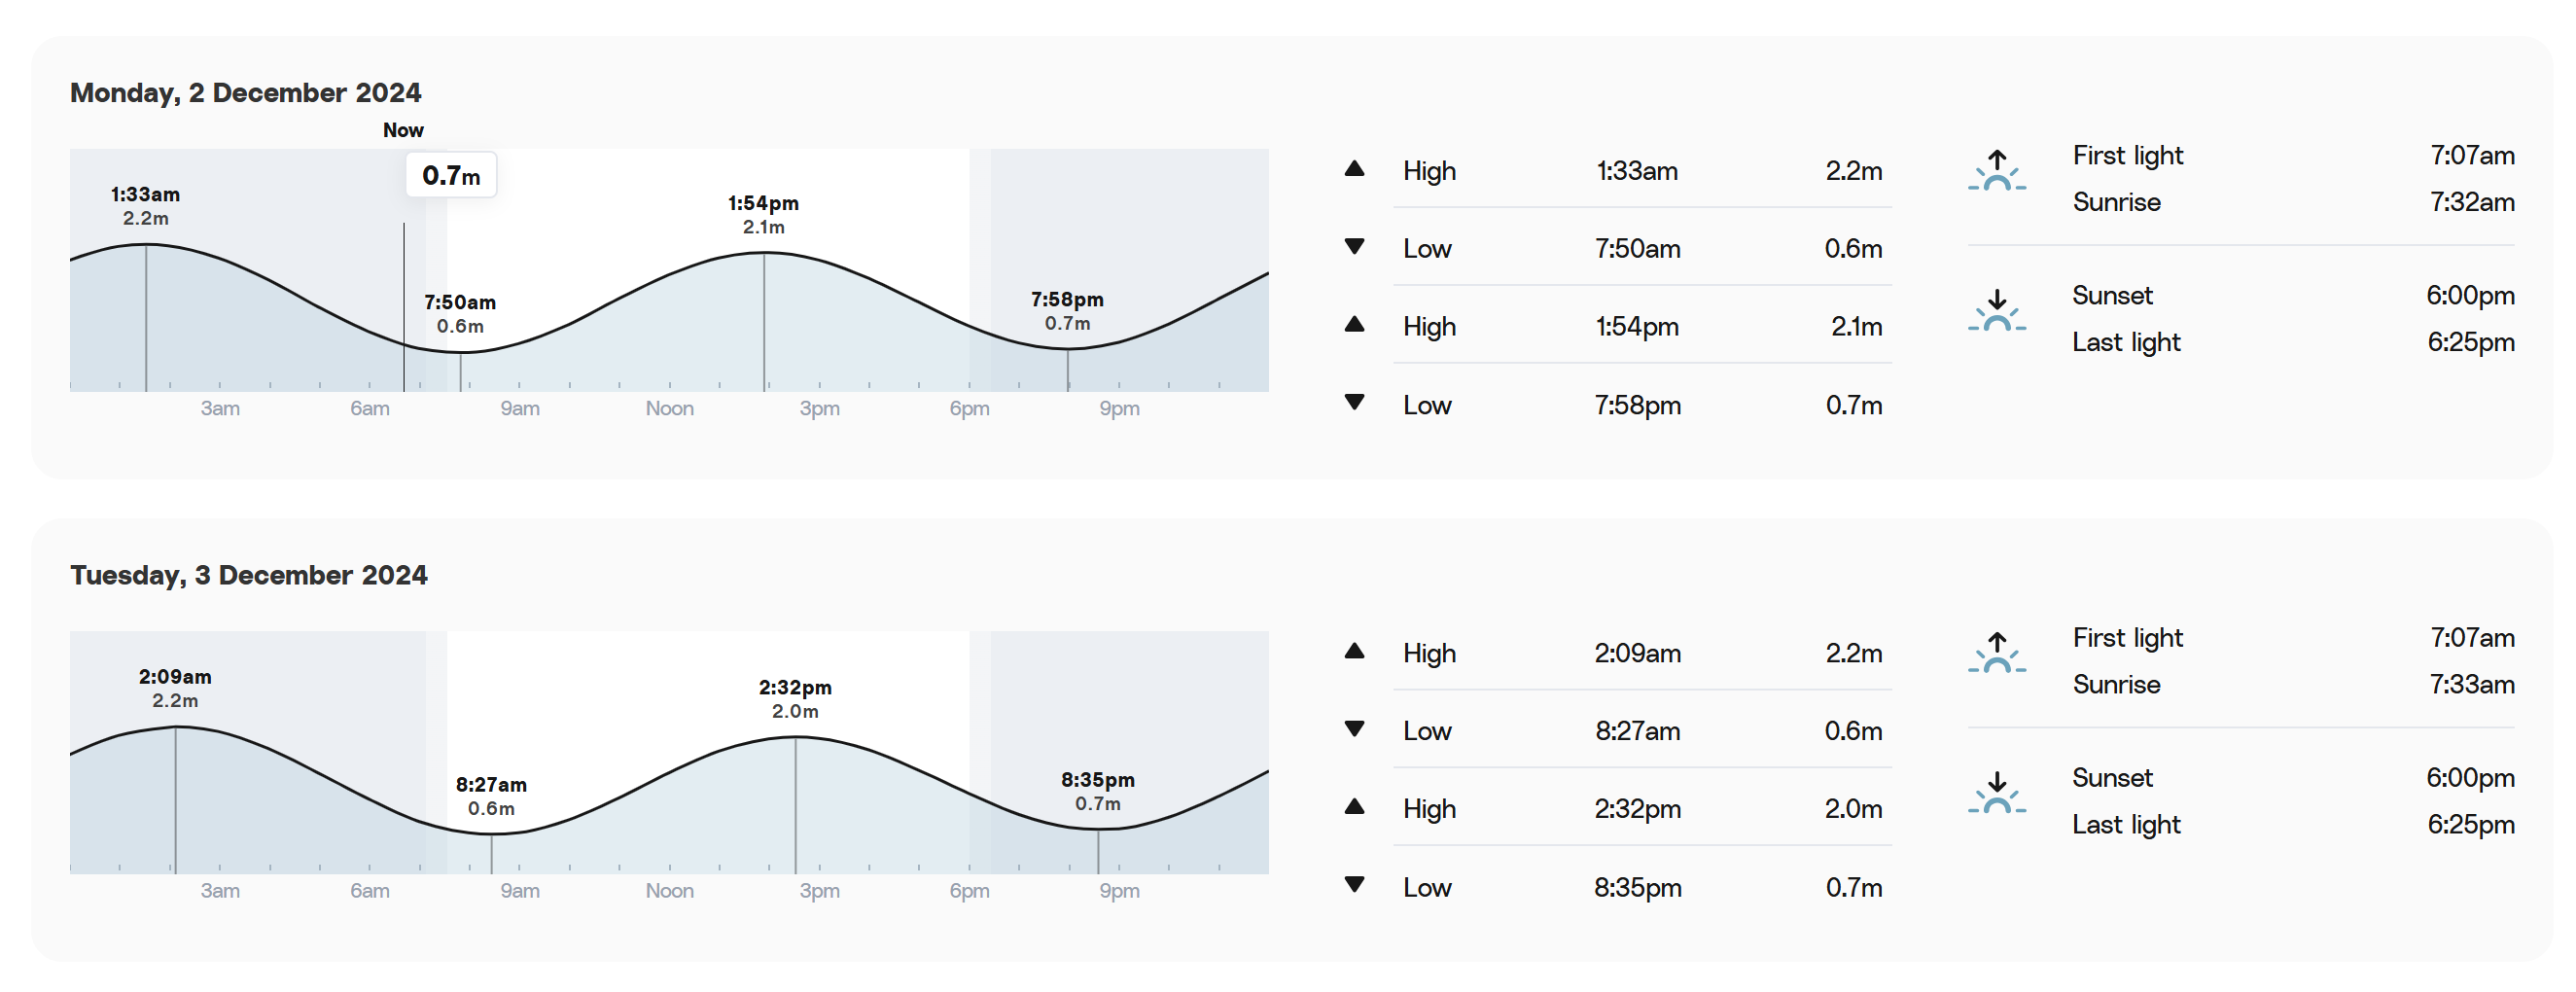Screen dimensions: 2576x992
Task: Click the Monday sunrise icon
Action: tap(1996, 171)
